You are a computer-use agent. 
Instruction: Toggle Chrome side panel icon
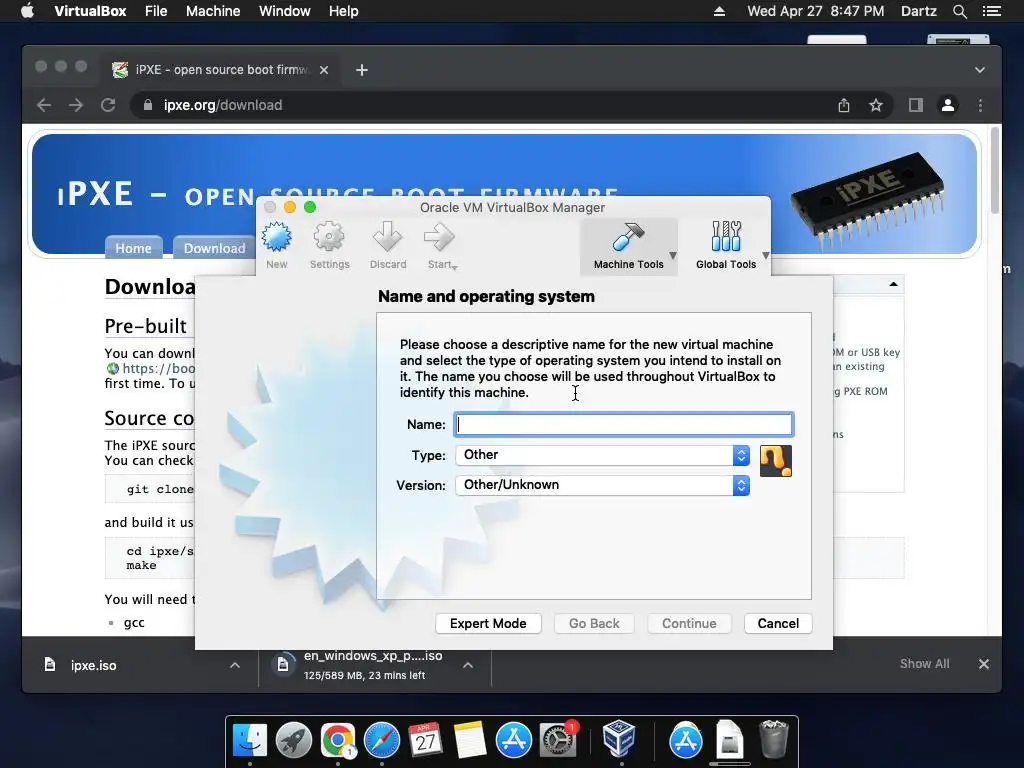tap(916, 105)
